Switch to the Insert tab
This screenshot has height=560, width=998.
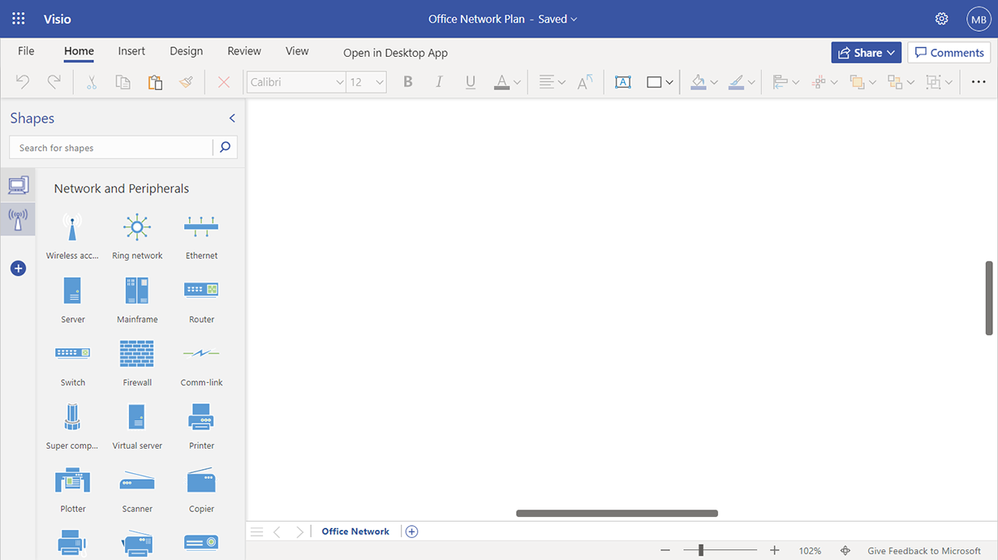[x=131, y=51]
